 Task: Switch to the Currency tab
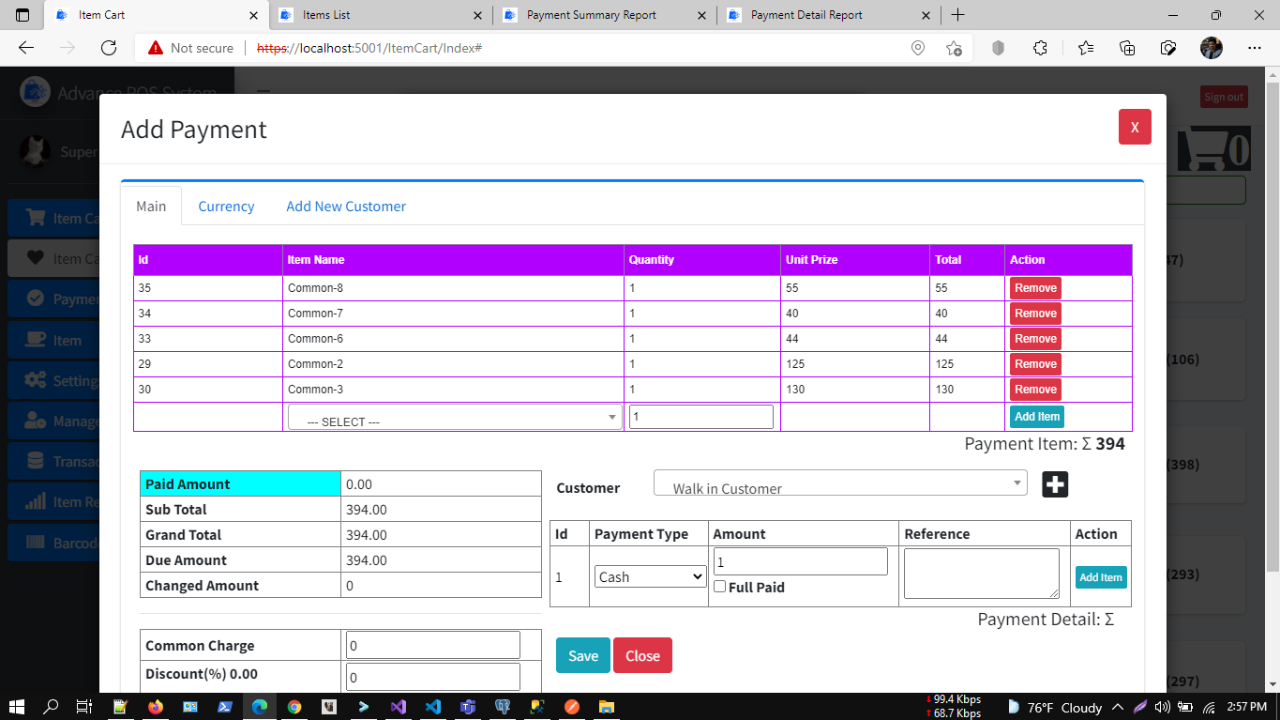point(226,206)
